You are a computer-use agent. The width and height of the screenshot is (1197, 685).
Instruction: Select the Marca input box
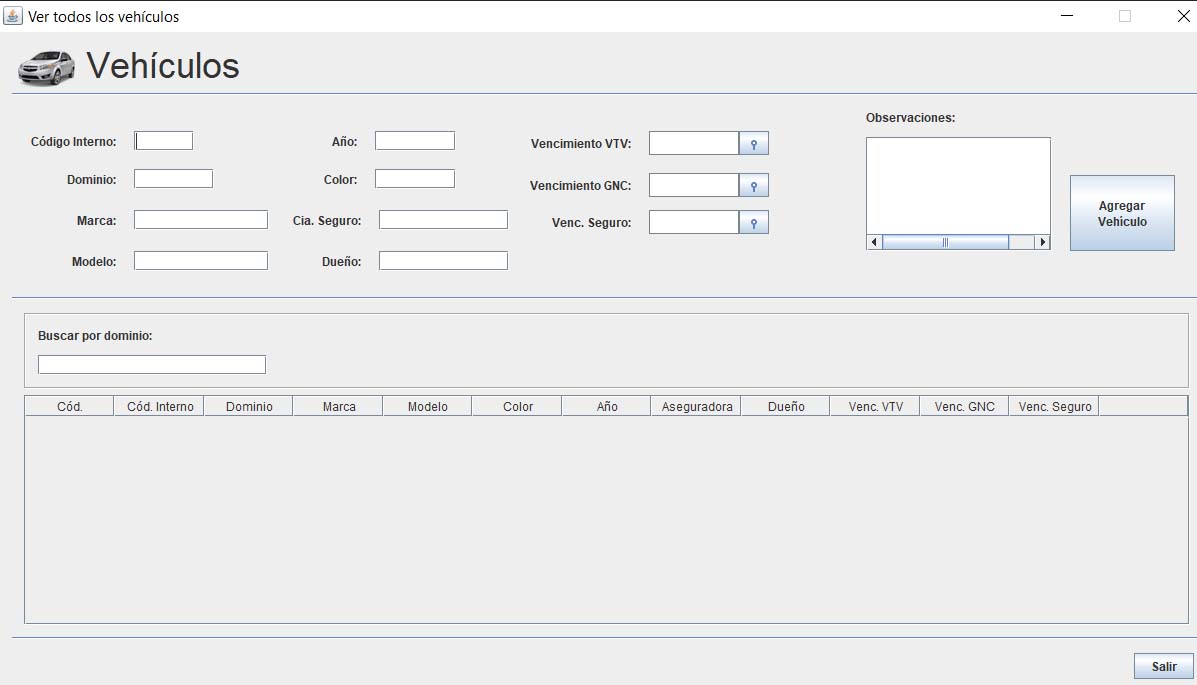click(x=200, y=220)
